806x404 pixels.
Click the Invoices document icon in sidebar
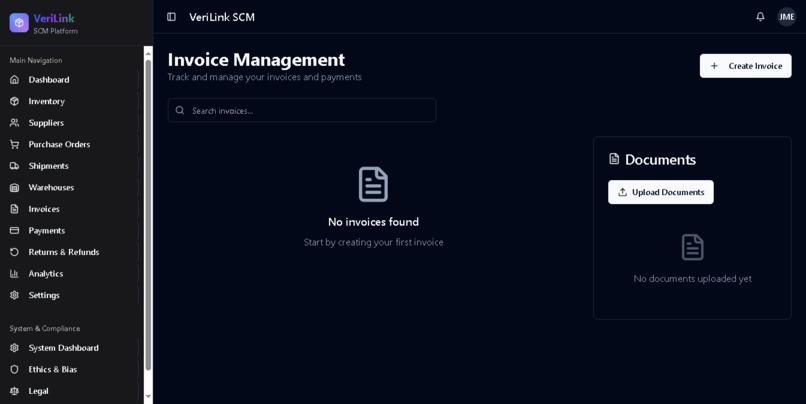tap(14, 209)
